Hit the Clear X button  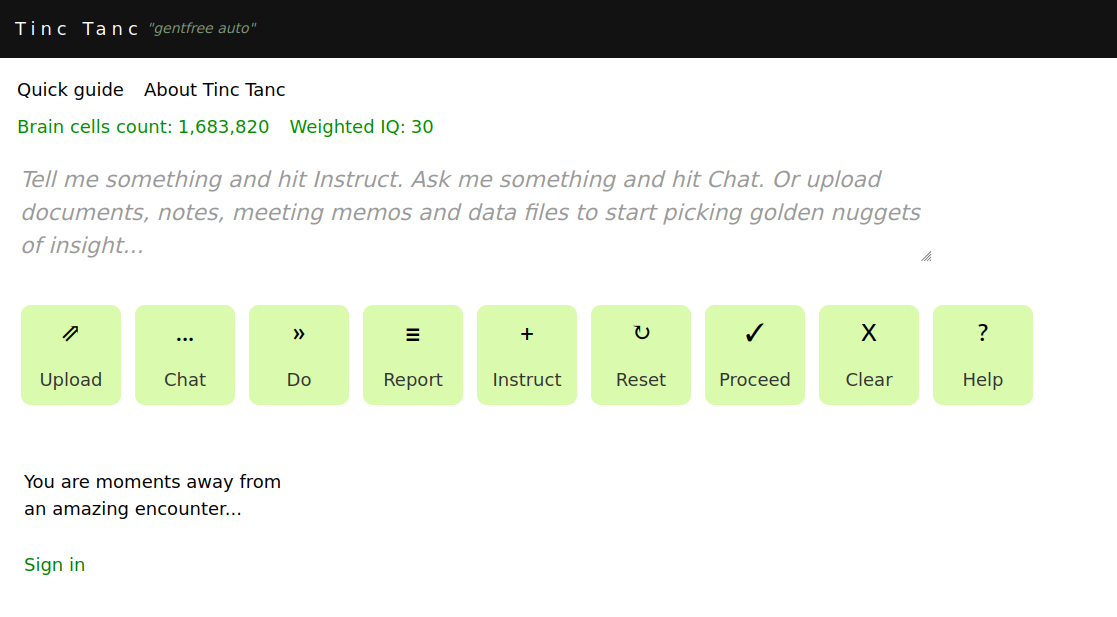tap(869, 355)
